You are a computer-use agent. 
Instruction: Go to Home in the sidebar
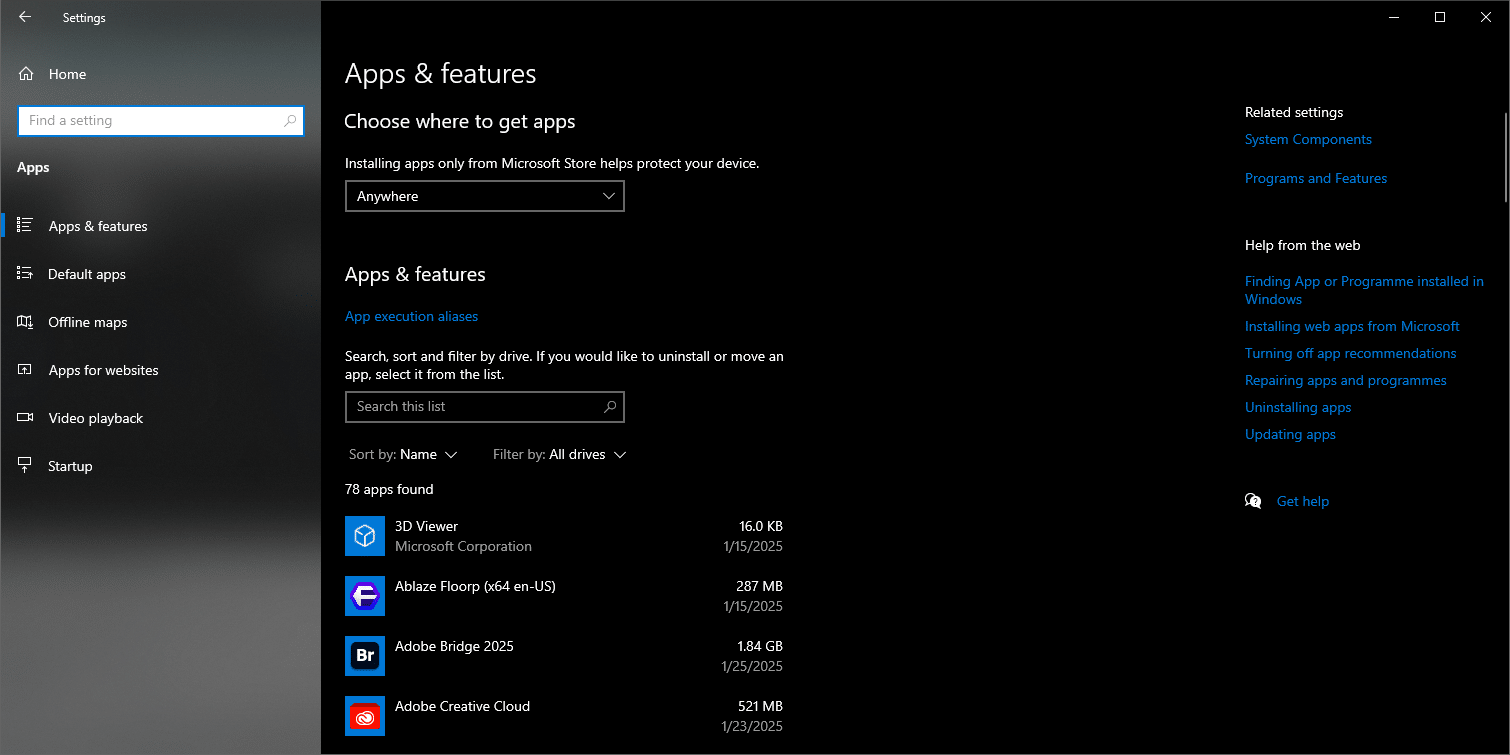[67, 74]
